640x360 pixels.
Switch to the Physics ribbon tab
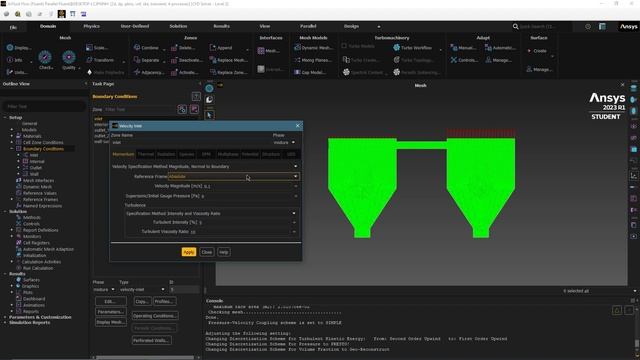click(91, 26)
